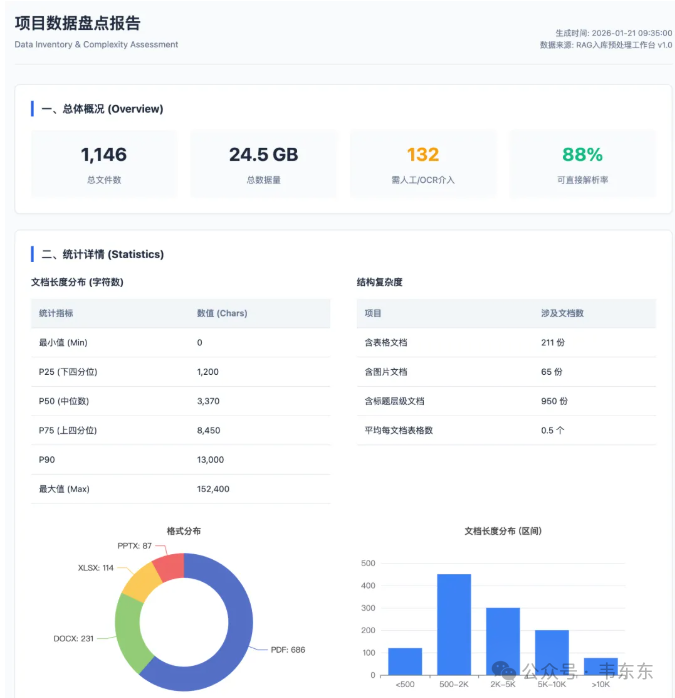The image size is (675, 698).
Task: Select the P50 (中位数) row label
Action: pyautogui.click(x=64, y=402)
